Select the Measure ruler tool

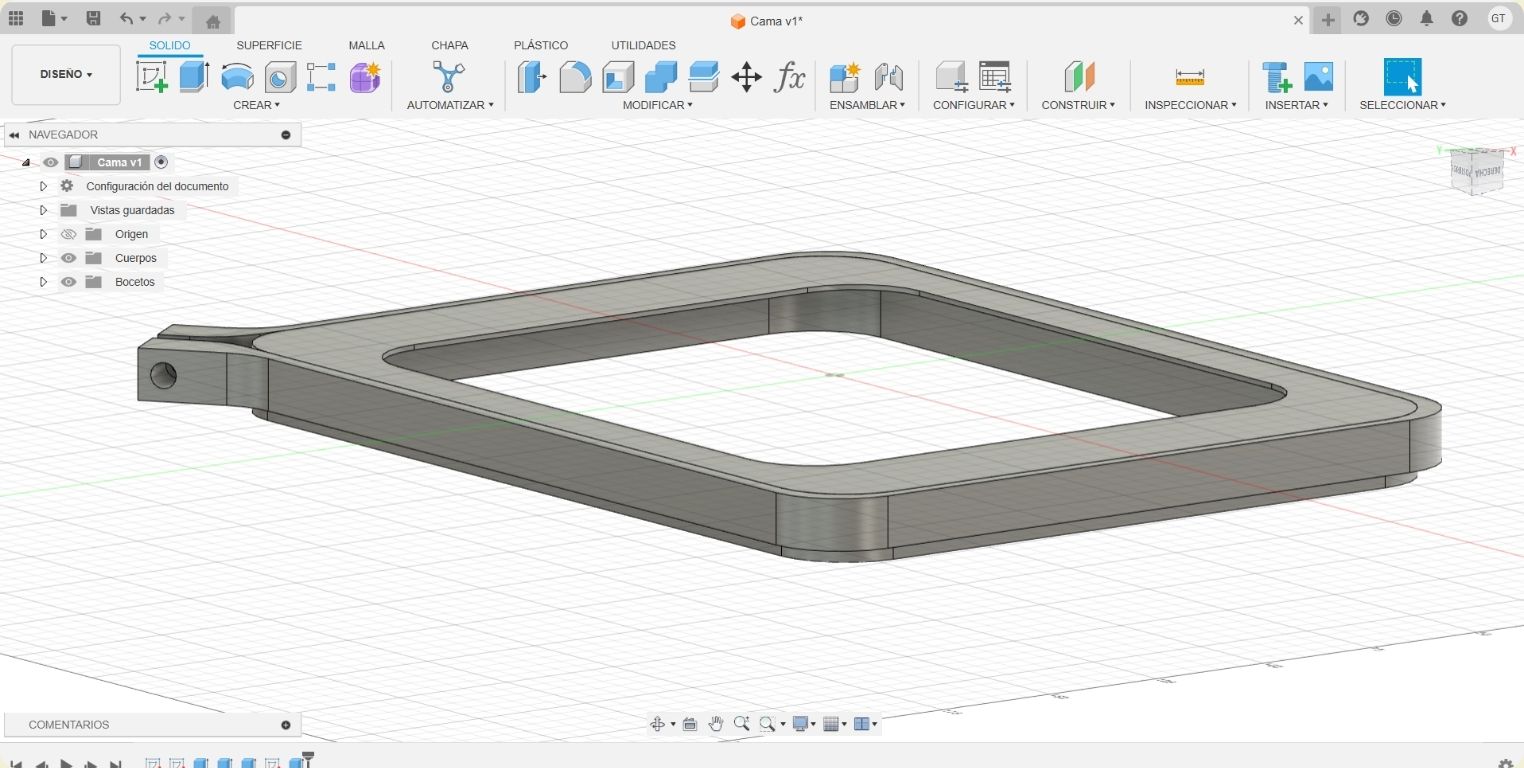point(1190,77)
